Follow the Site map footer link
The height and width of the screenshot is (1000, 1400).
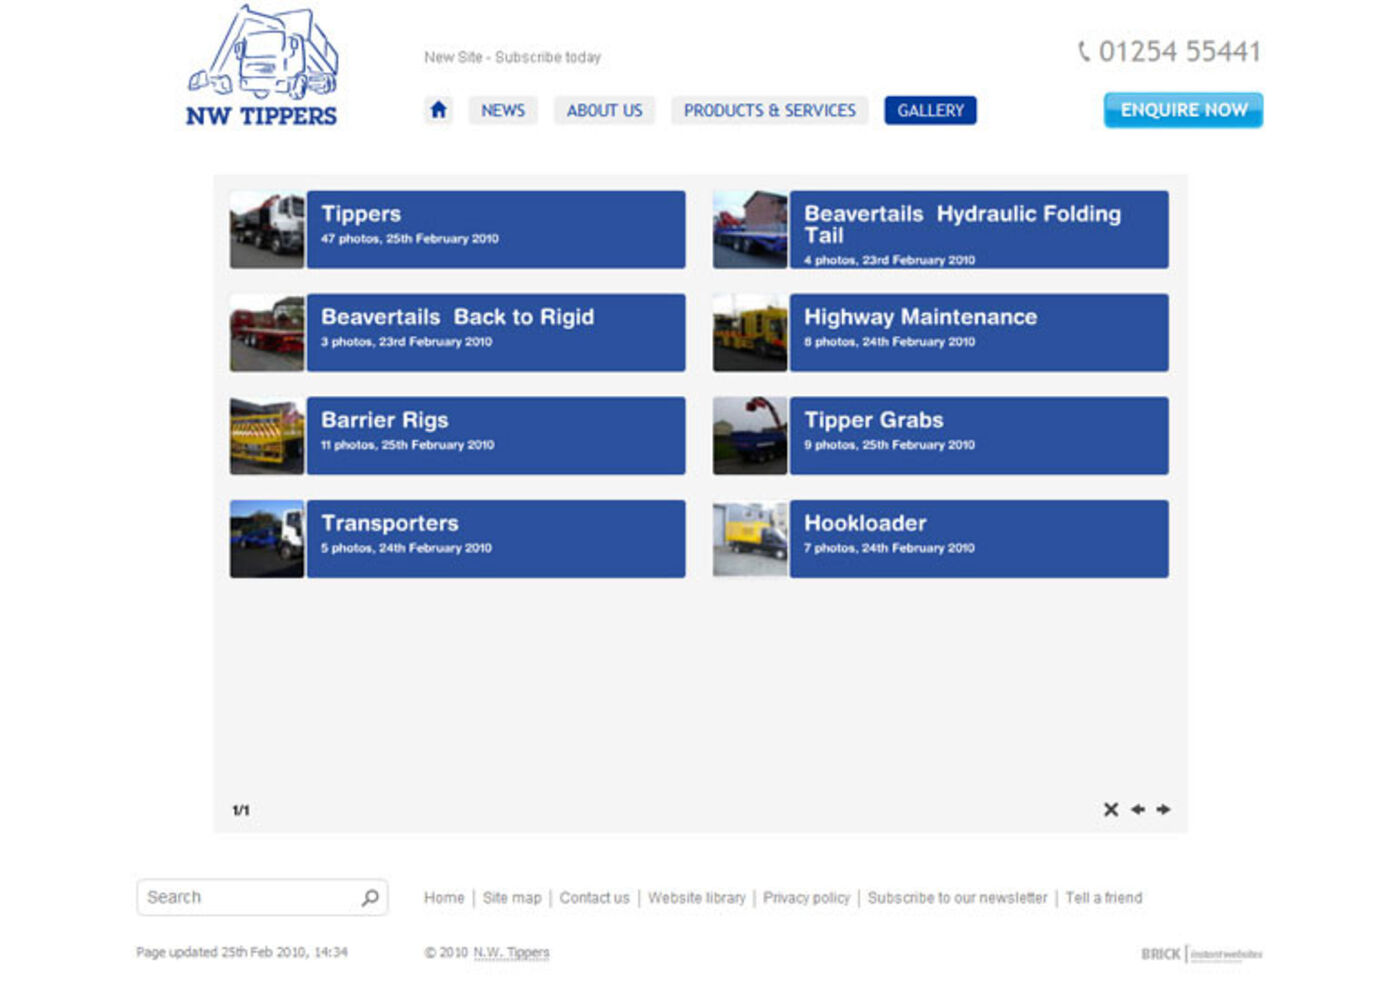[511, 898]
